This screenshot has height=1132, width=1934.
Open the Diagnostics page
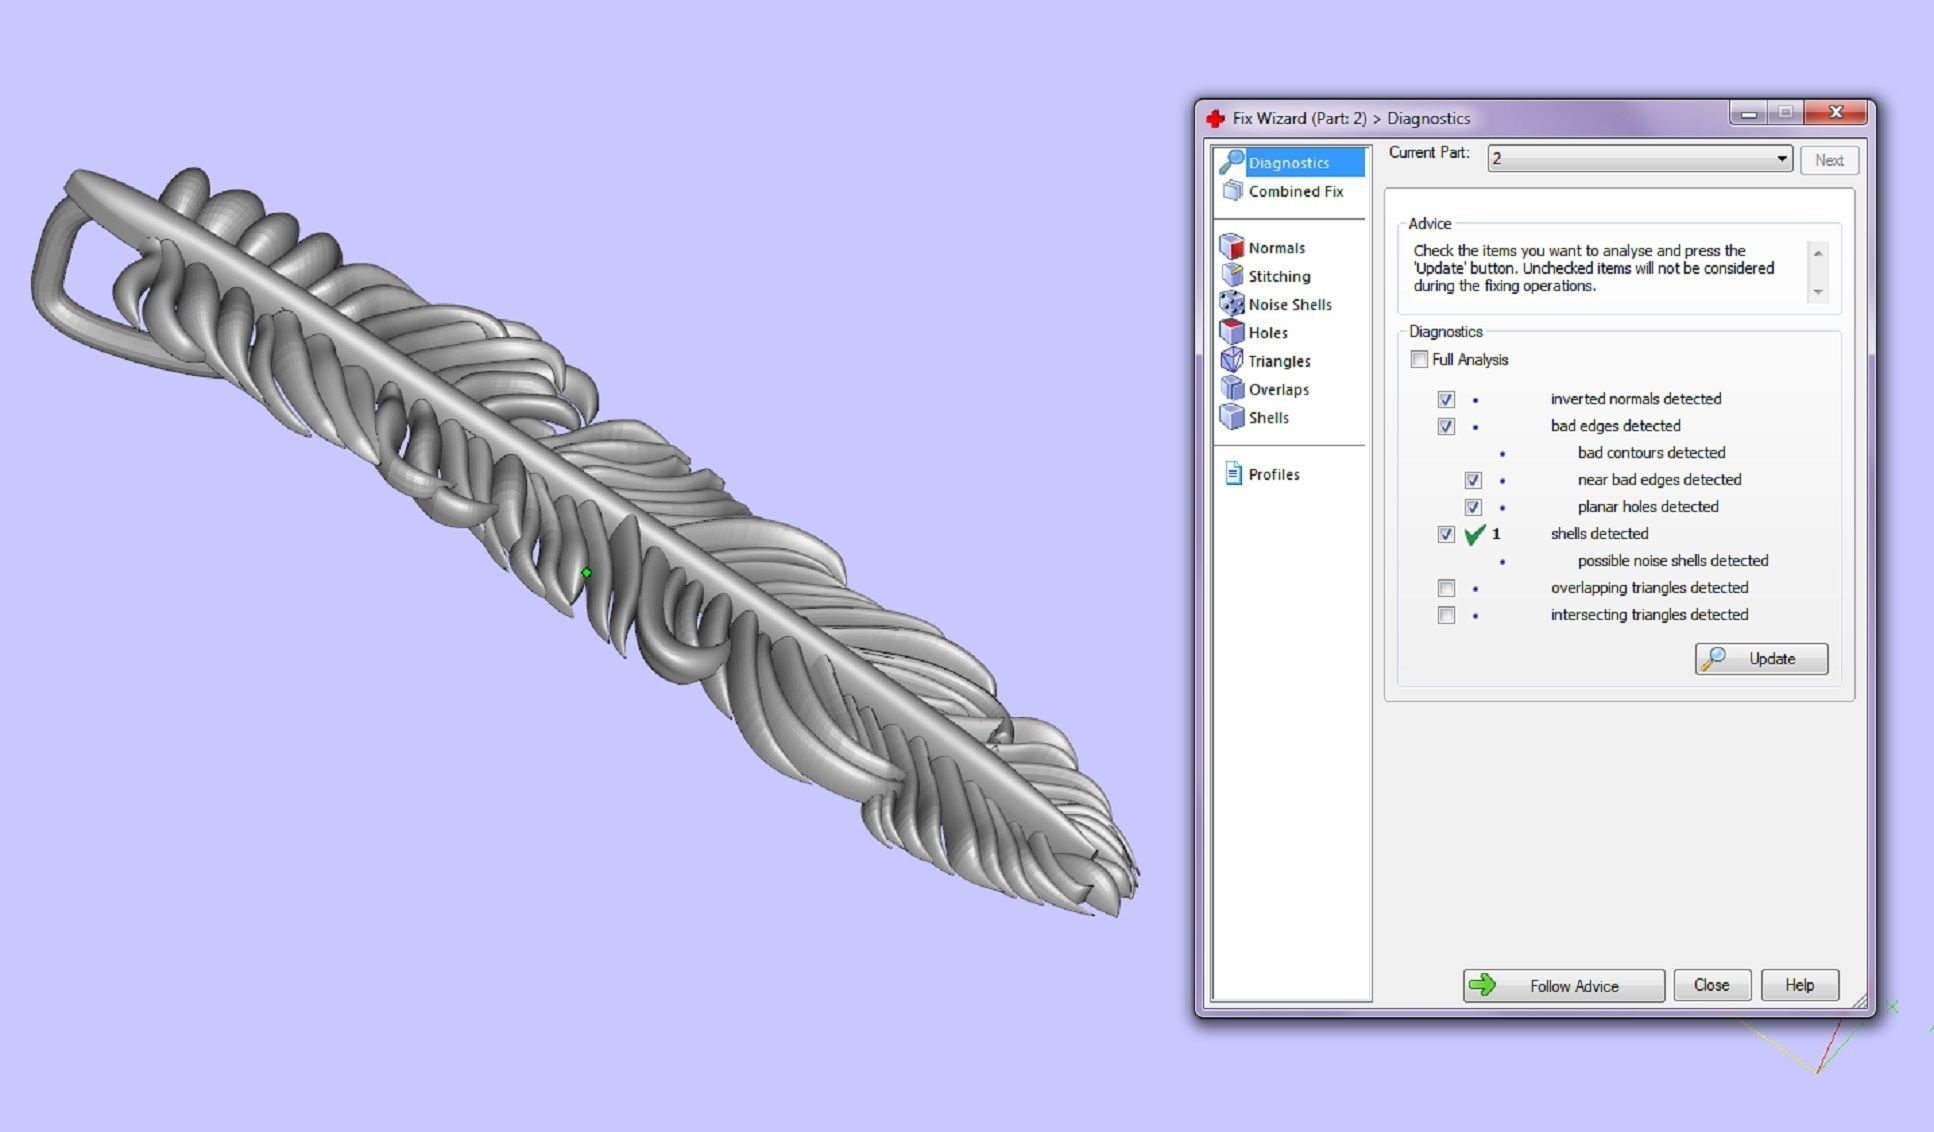pos(1289,162)
